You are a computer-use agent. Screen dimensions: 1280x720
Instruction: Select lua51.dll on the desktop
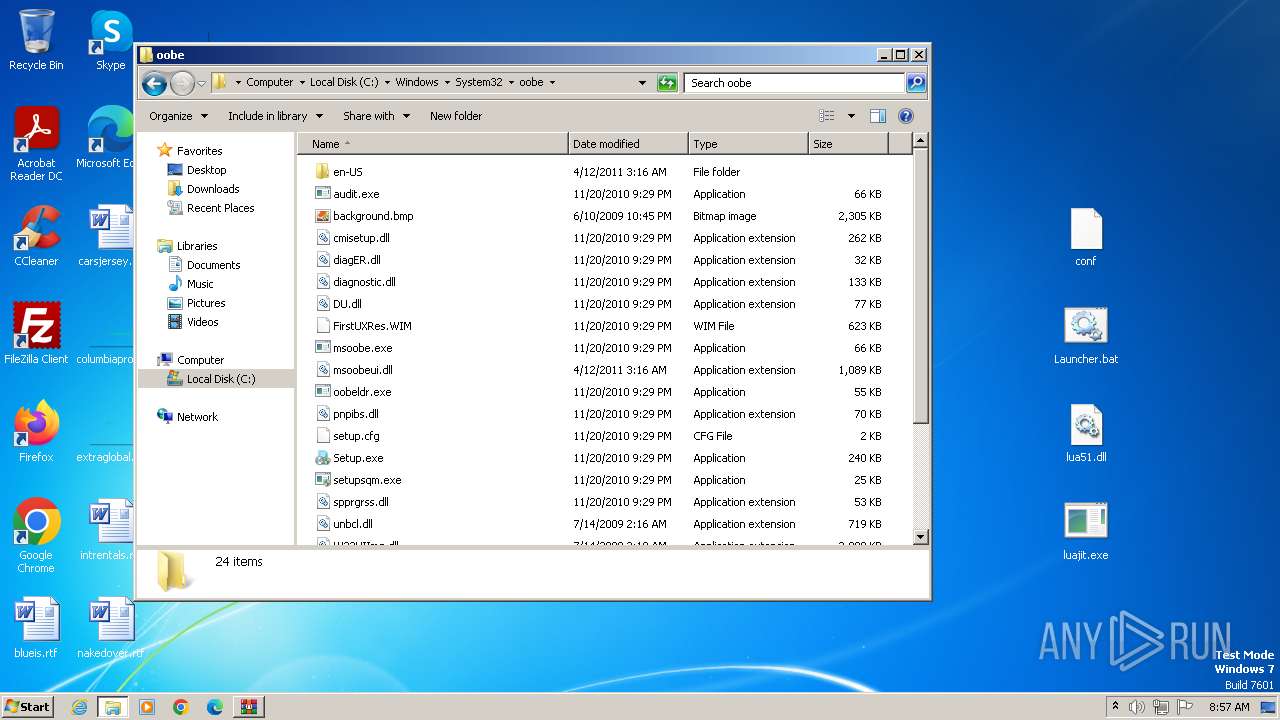click(x=1086, y=434)
